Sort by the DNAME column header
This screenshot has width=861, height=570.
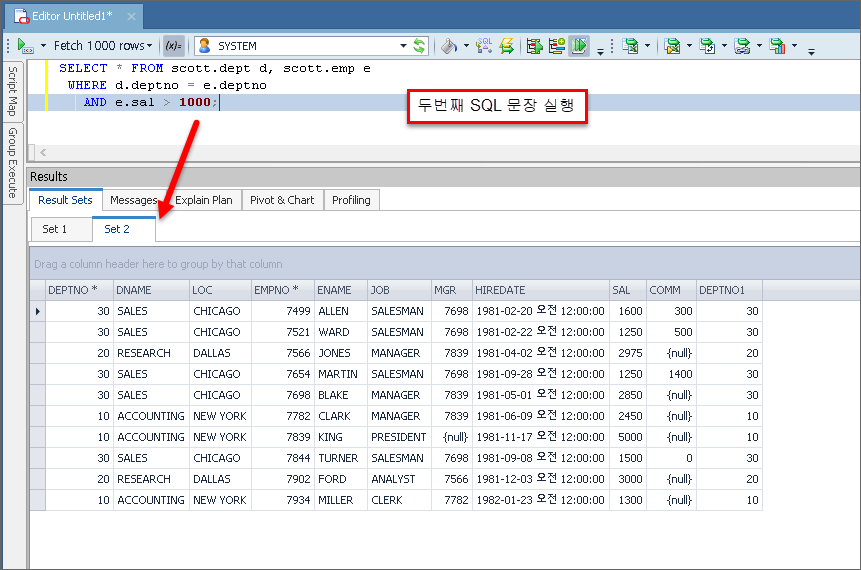[151, 290]
